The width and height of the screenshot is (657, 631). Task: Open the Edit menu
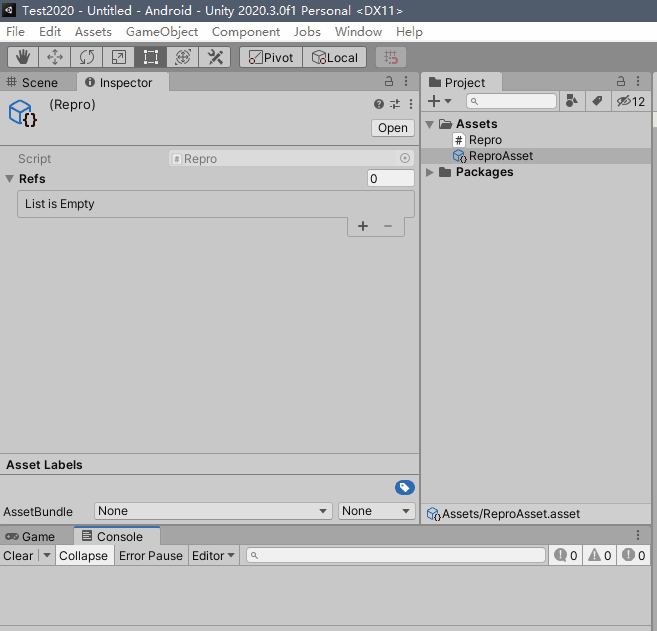(50, 32)
